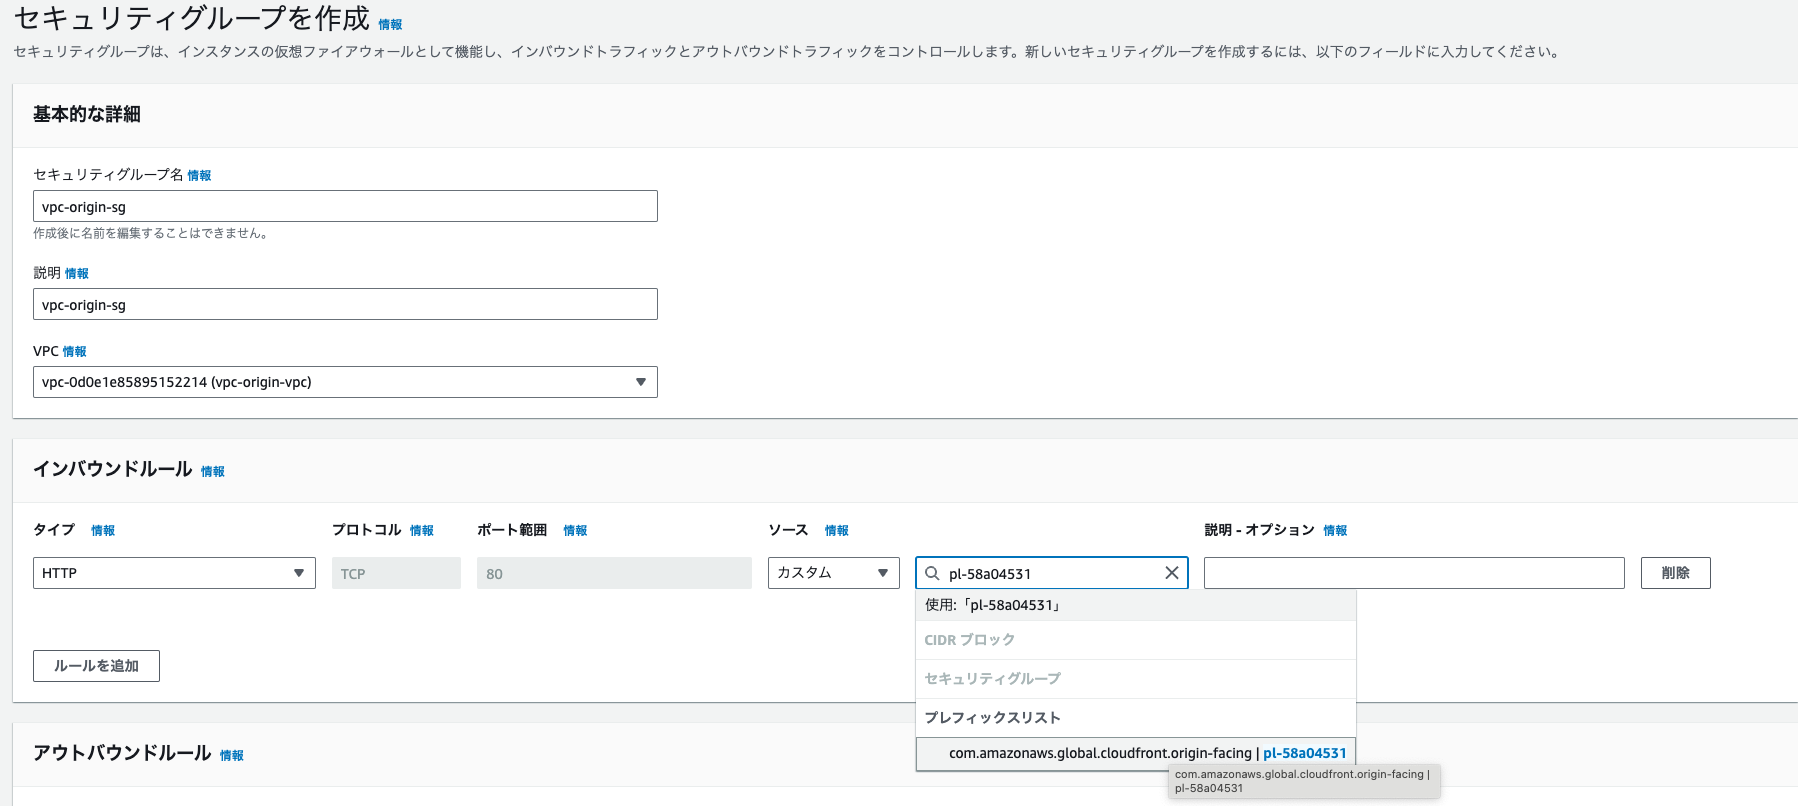Open info link beside ポート範囲 column
Image resolution: width=1798 pixels, height=806 pixels.
pyautogui.click(x=575, y=530)
